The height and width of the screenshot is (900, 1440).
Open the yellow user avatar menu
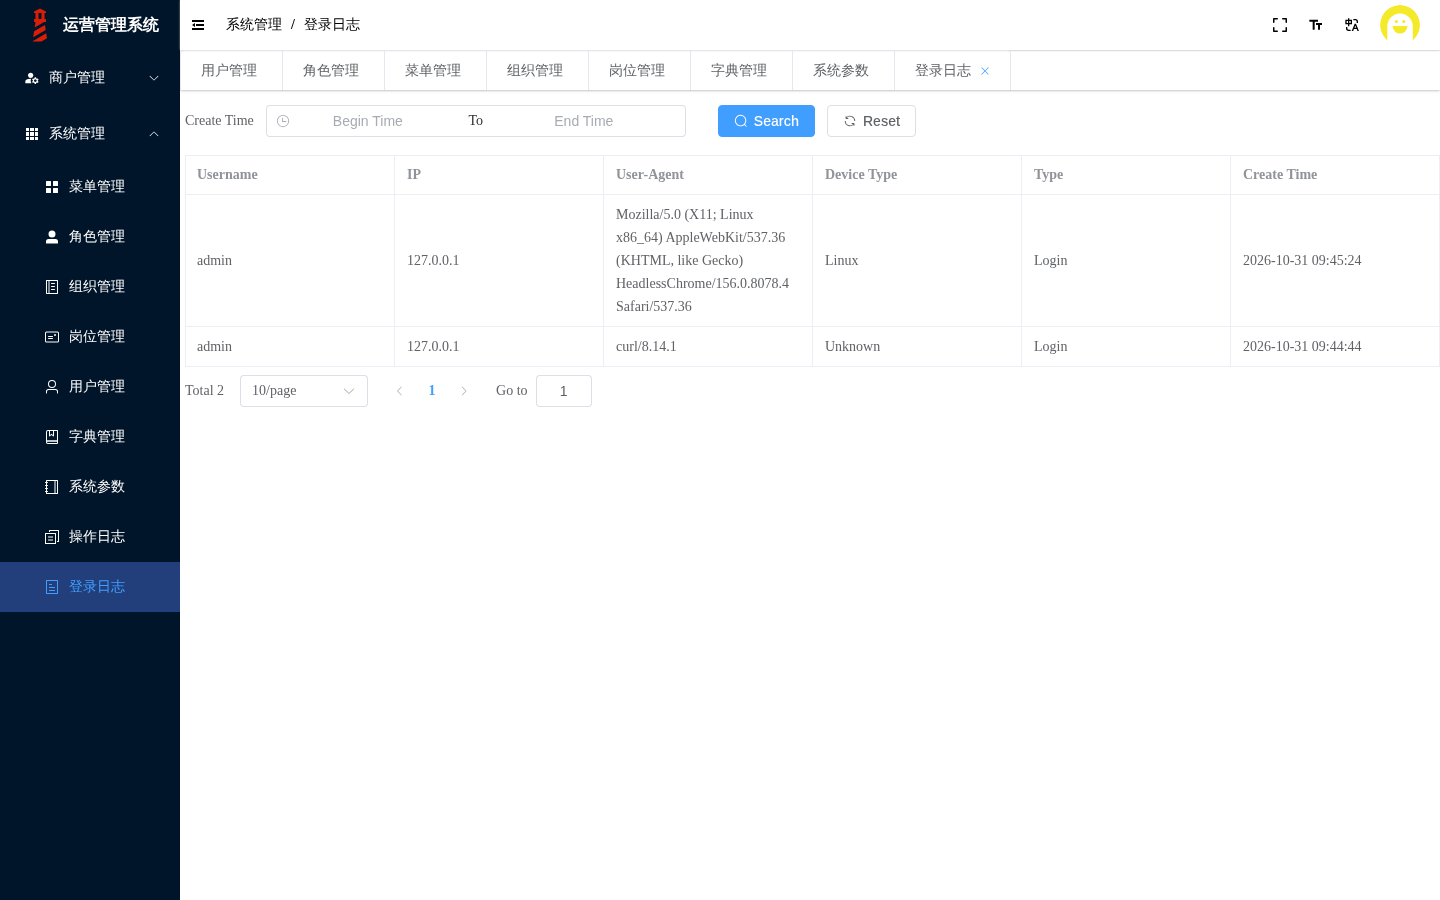coord(1400,25)
